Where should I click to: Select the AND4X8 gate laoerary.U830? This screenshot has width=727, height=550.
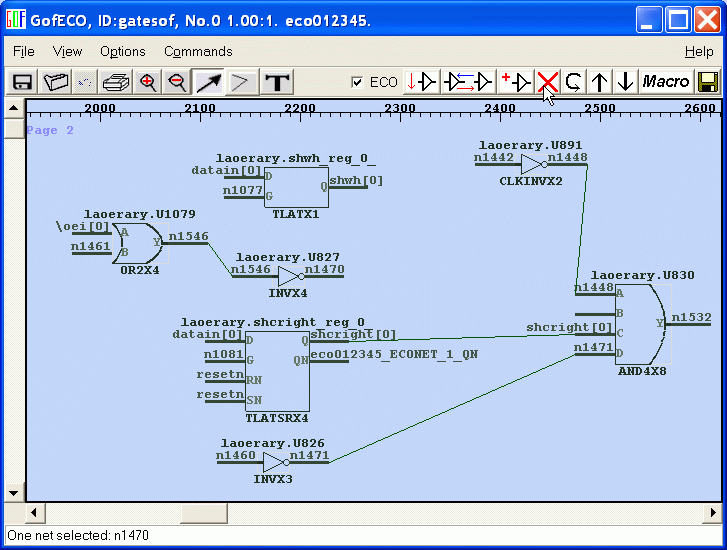[640, 323]
